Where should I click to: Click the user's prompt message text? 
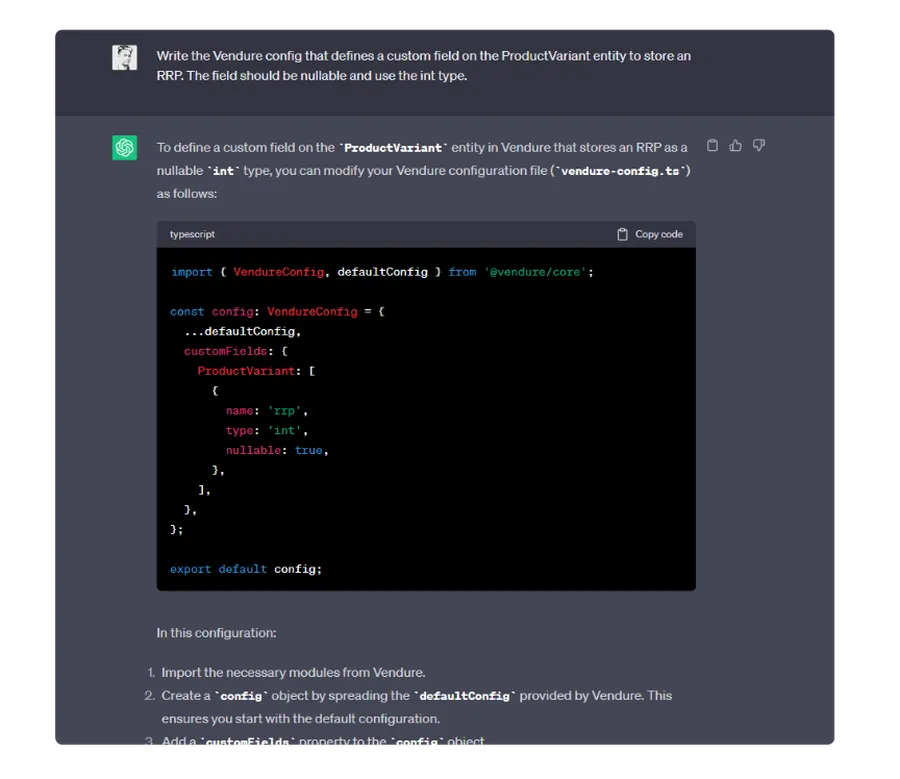tap(423, 65)
